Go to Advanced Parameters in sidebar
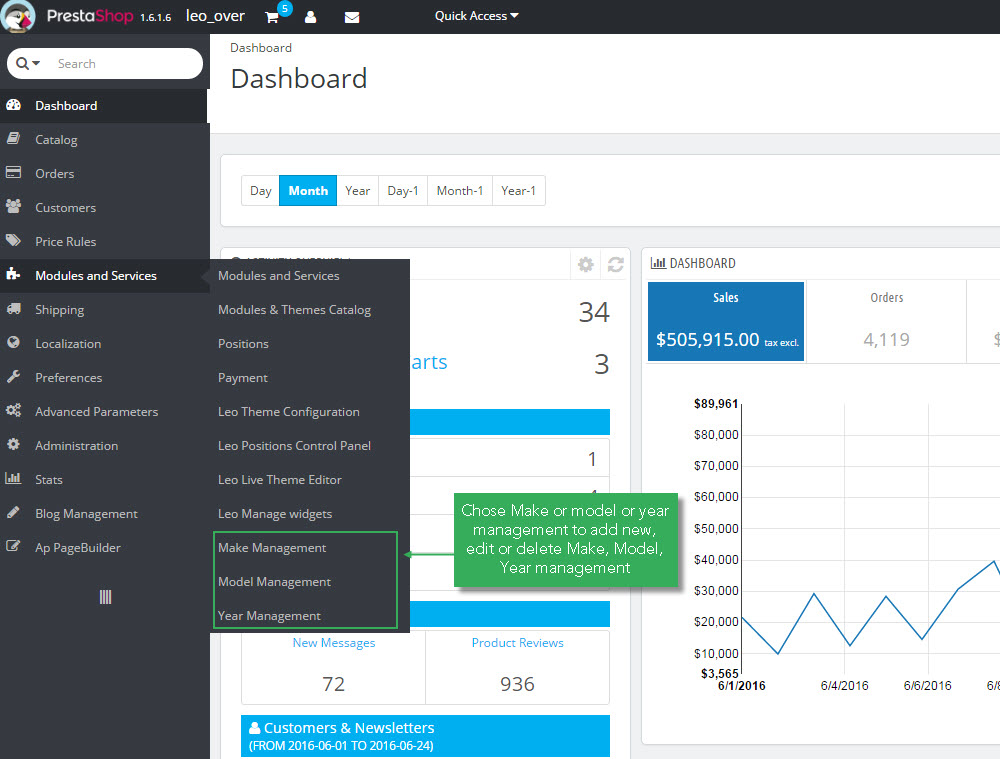Image resolution: width=1000 pixels, height=759 pixels. pos(96,411)
